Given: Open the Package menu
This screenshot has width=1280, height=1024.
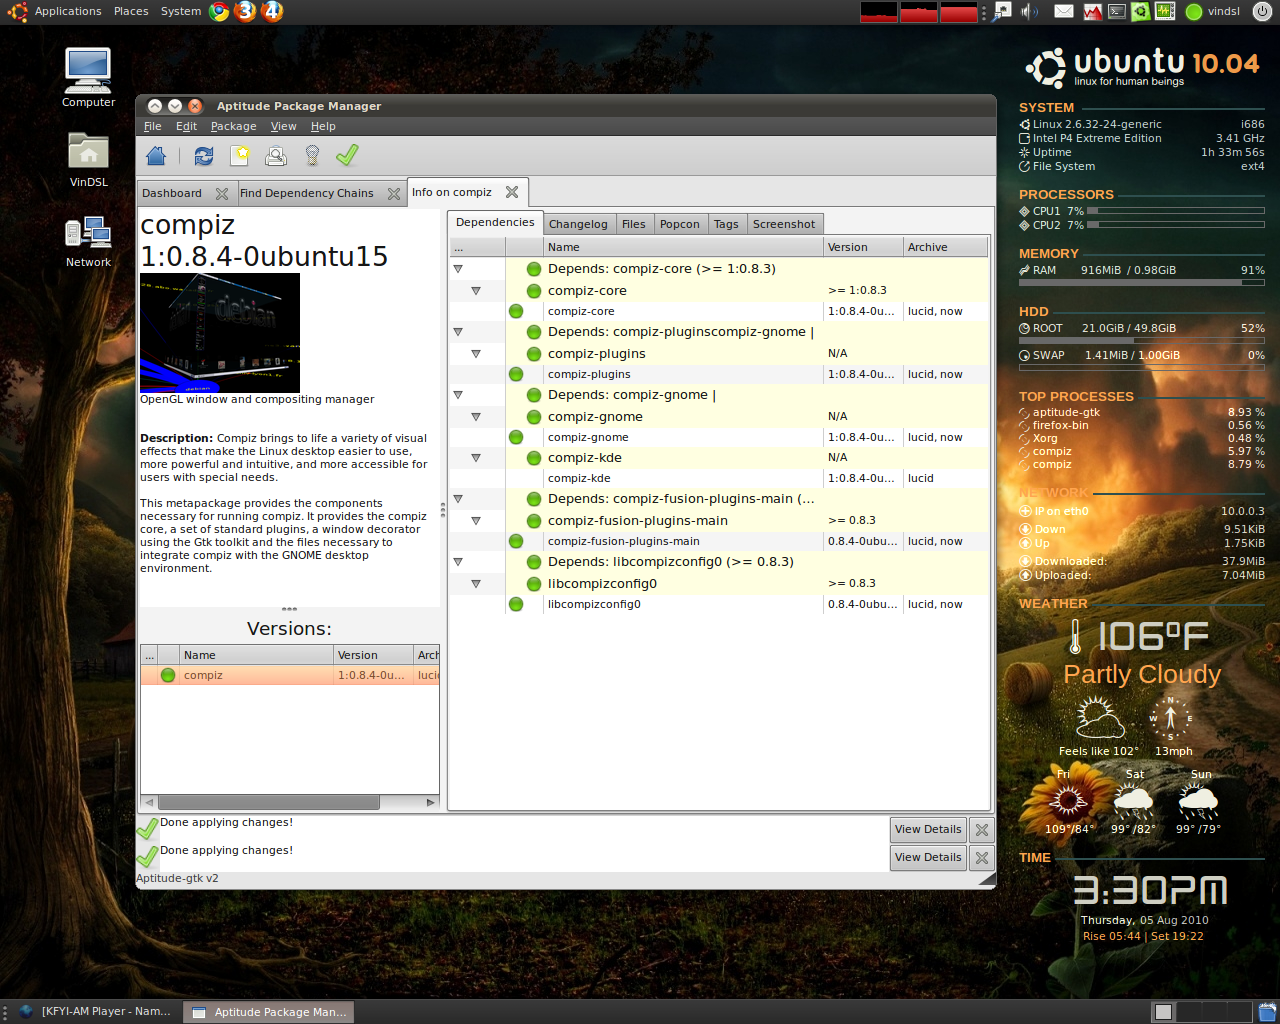Looking at the screenshot, I should 233,126.
